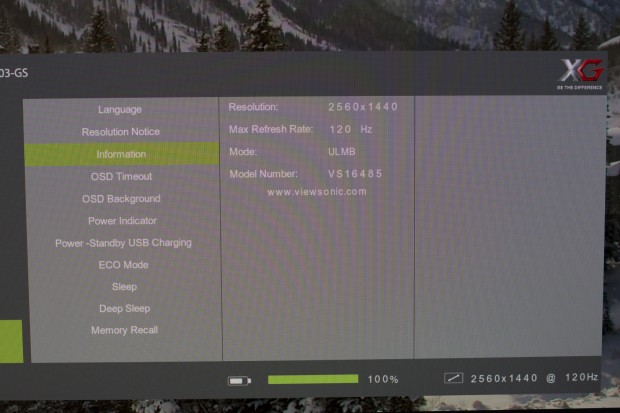Toggle the Power Indicator option
This screenshot has height=413, width=620.
[x=122, y=220]
